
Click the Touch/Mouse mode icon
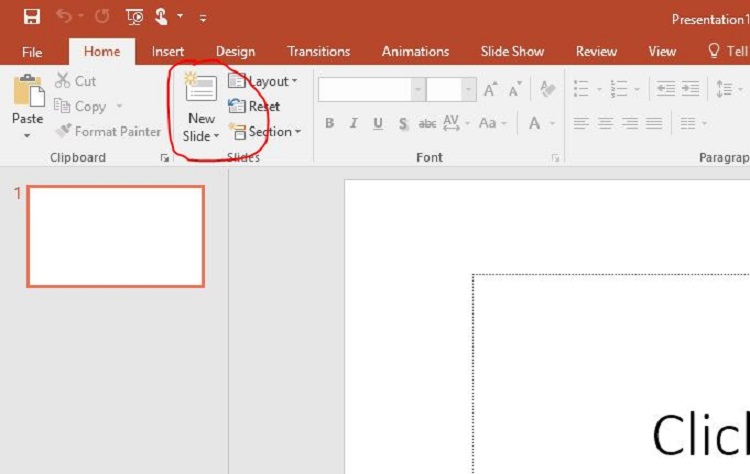(161, 17)
